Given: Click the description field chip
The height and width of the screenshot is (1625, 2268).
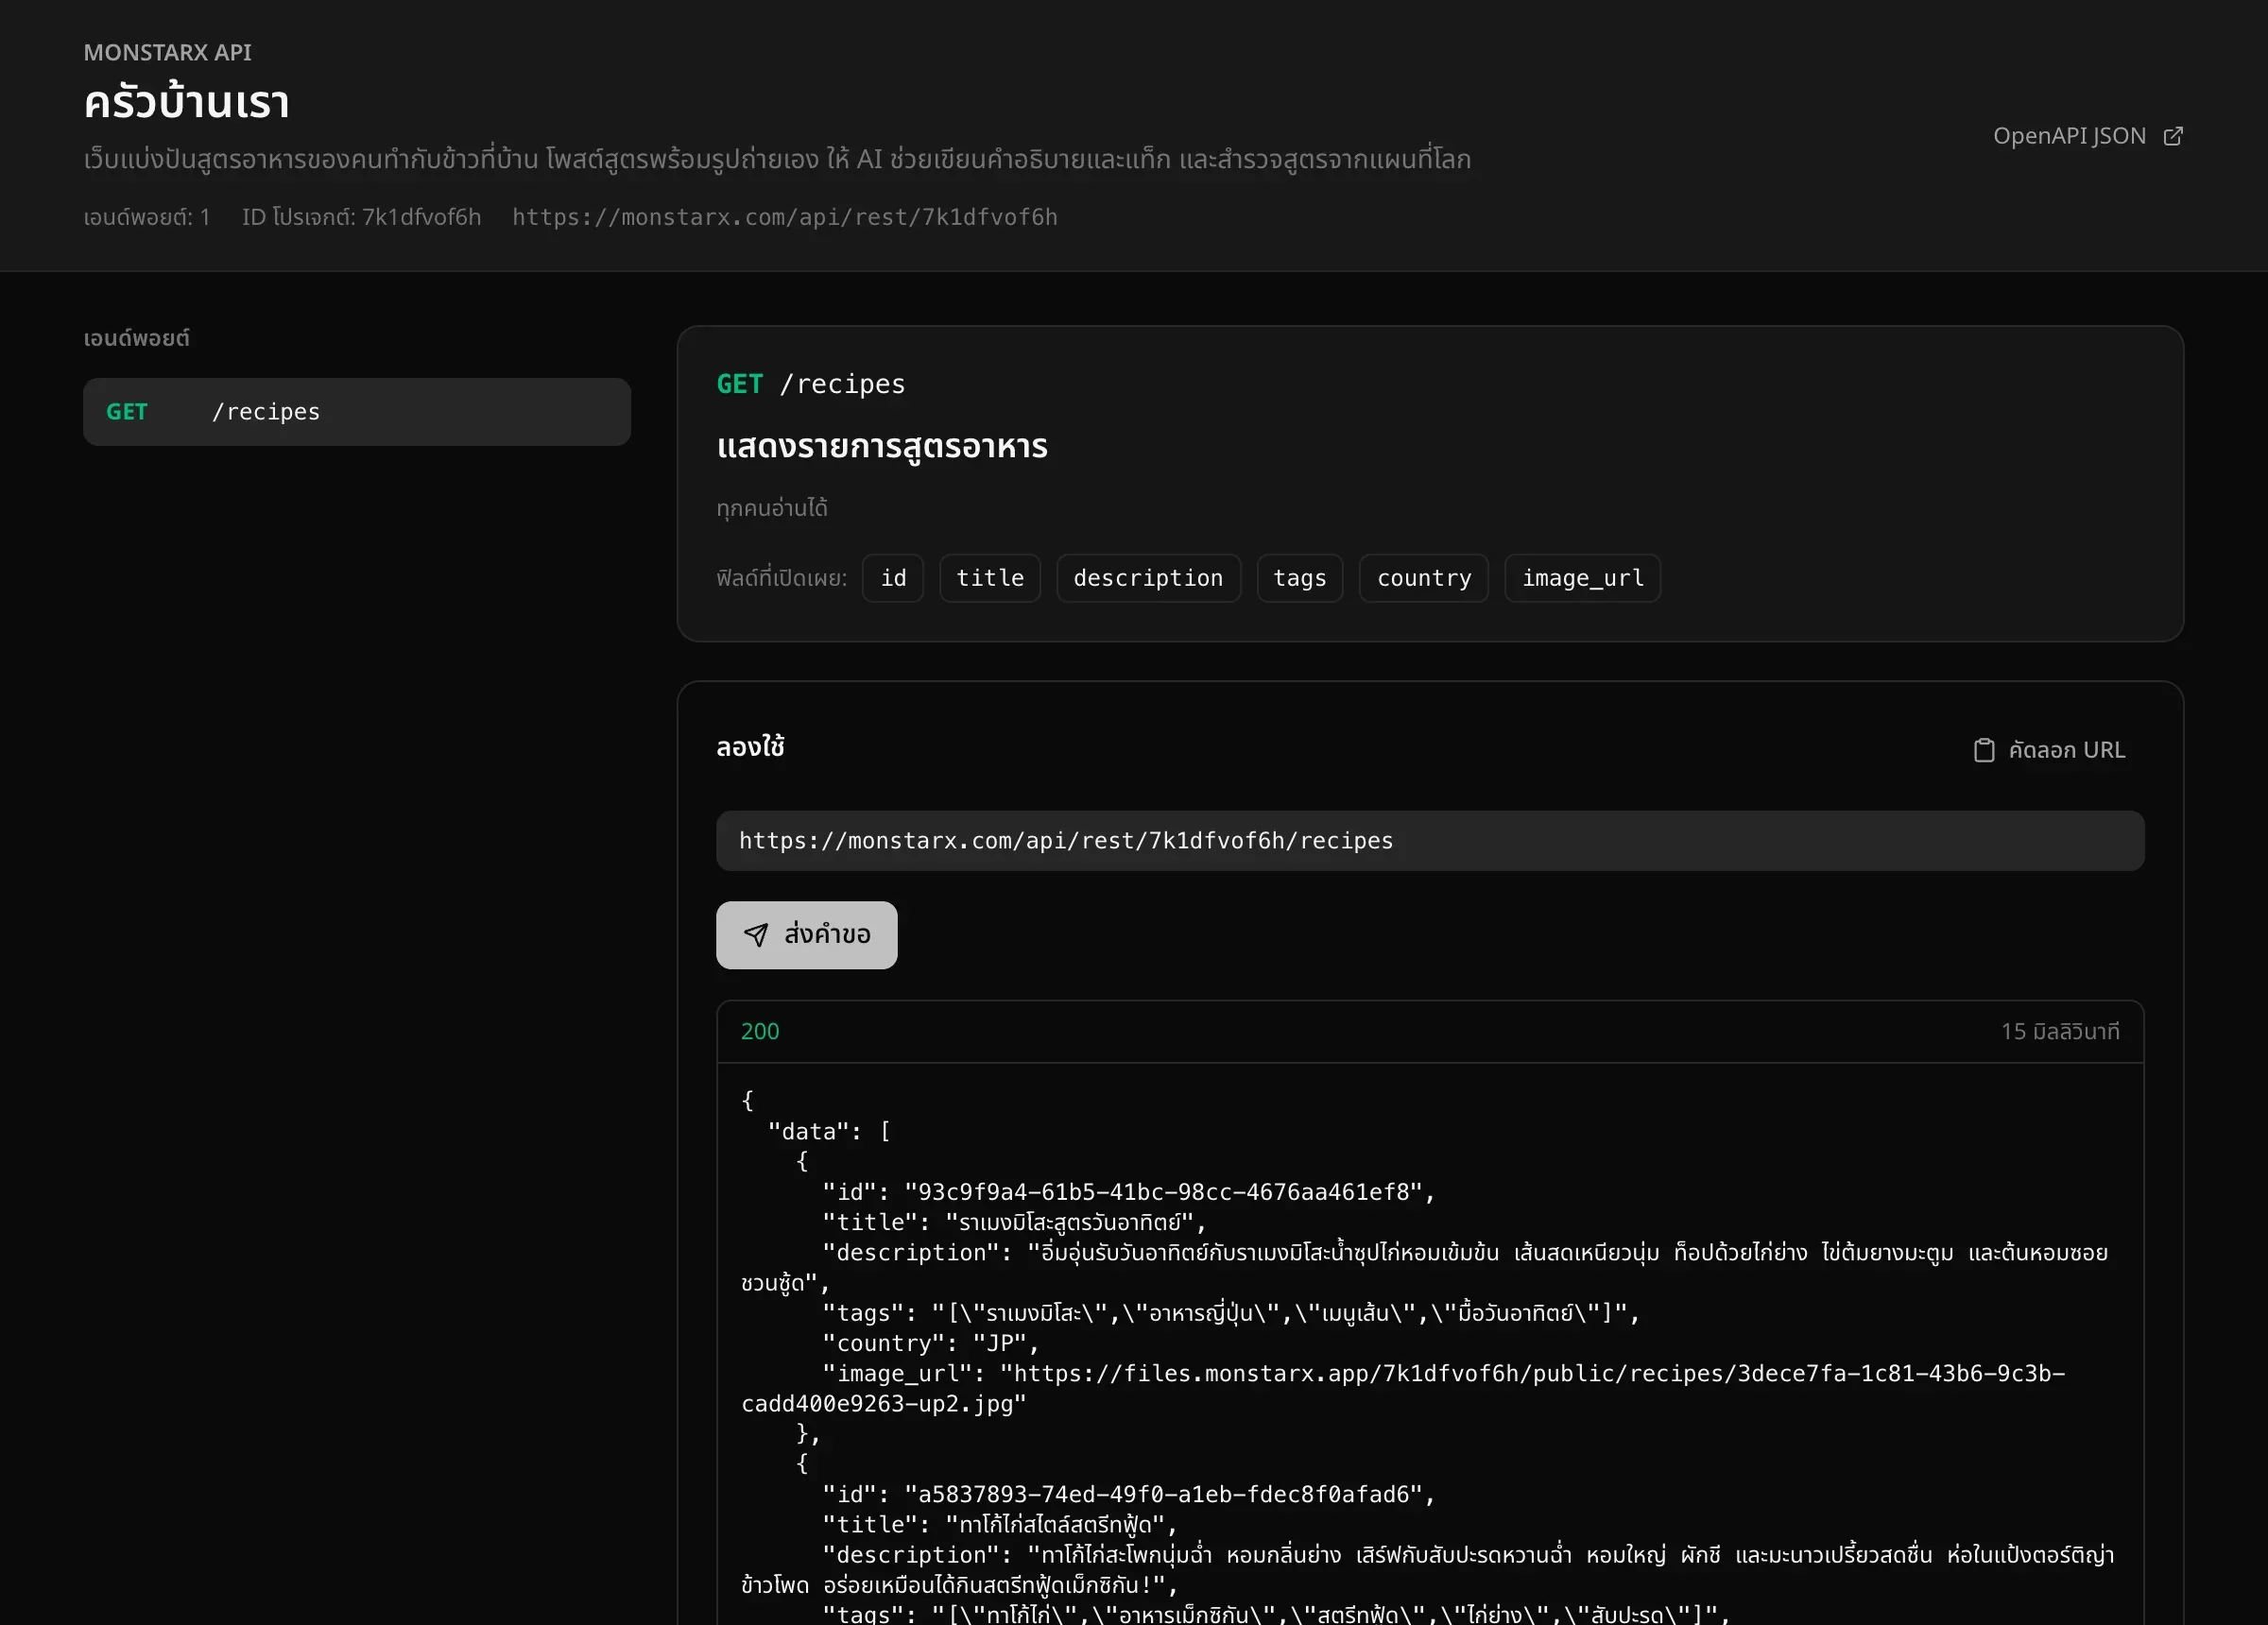Looking at the screenshot, I should (x=1148, y=578).
